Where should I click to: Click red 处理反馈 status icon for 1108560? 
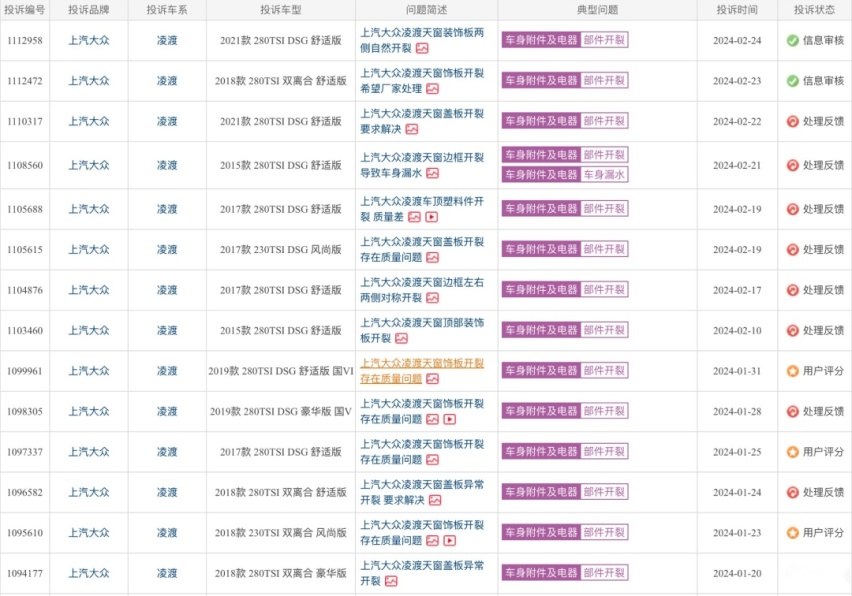(x=793, y=165)
